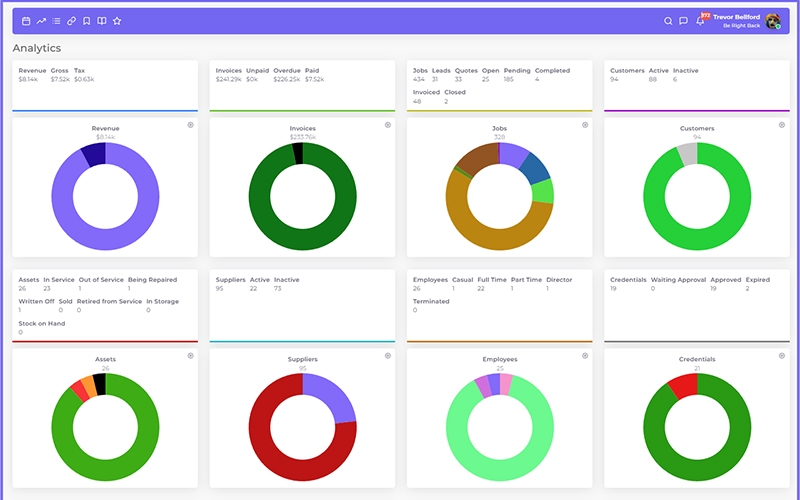Click the star favorites icon
This screenshot has height=500, width=800.
coord(117,21)
